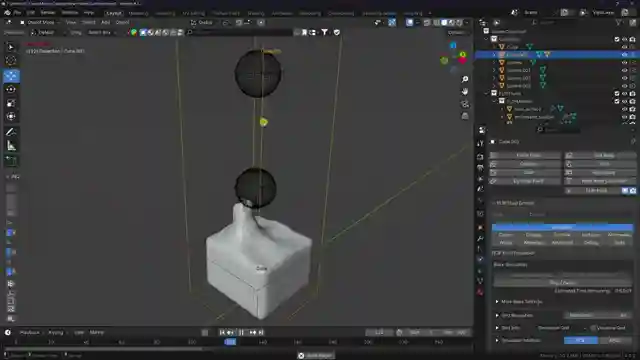
Task: Toggle FLIP Fluid show in viewport button
Action: coord(625,191)
